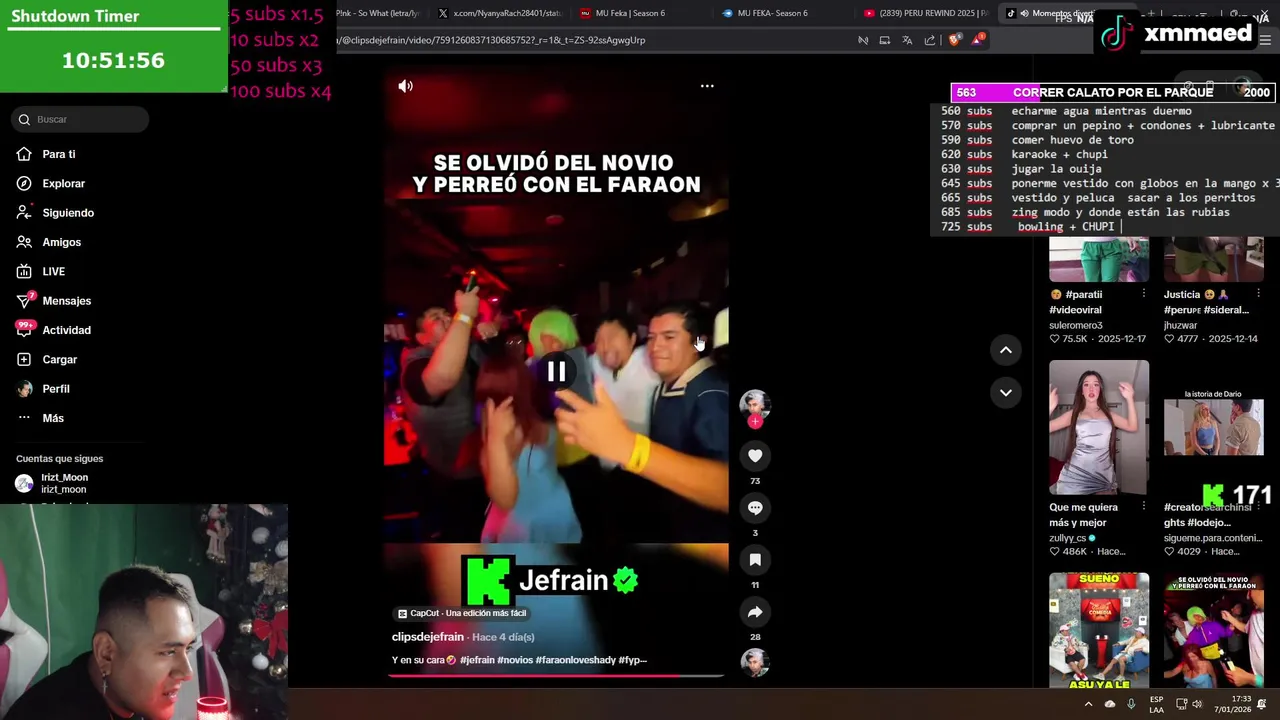Screen dimensions: 1280x720
Task: Go to next video with down chevron
Action: [x=1006, y=393]
